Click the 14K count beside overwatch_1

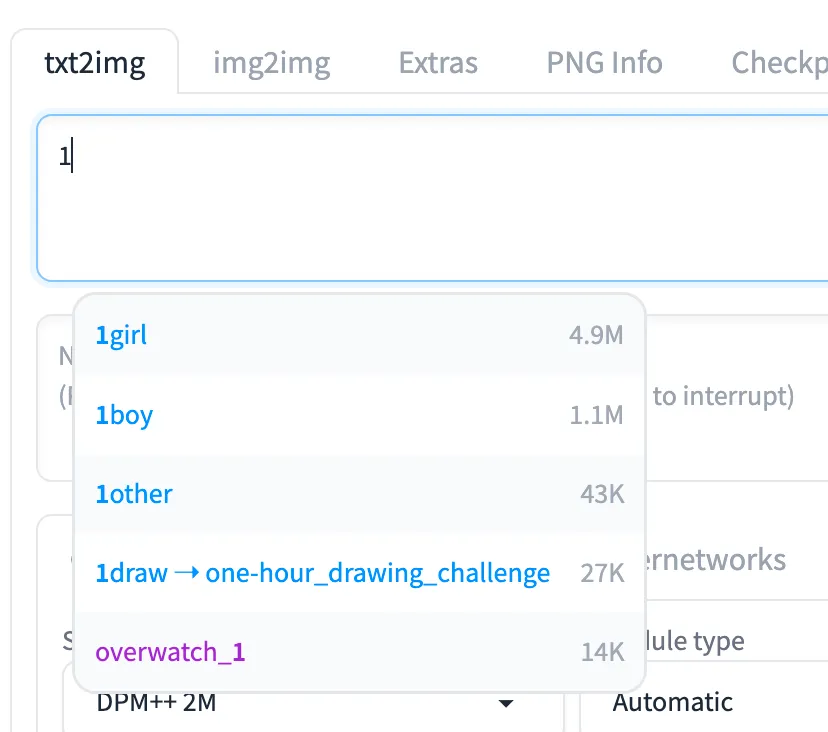coord(602,652)
